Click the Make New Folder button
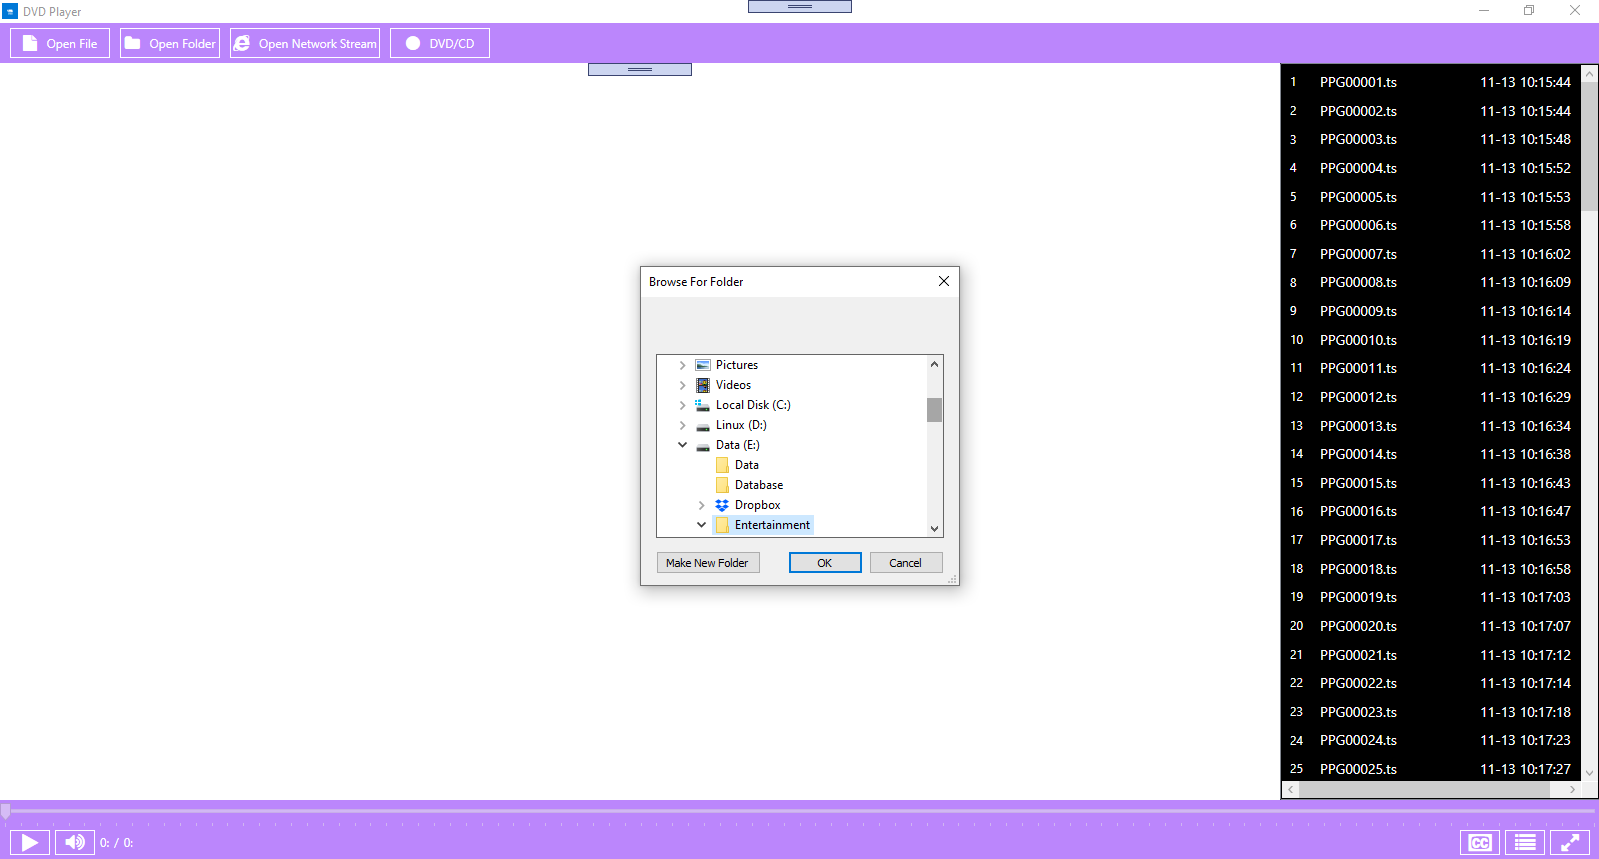 708,563
